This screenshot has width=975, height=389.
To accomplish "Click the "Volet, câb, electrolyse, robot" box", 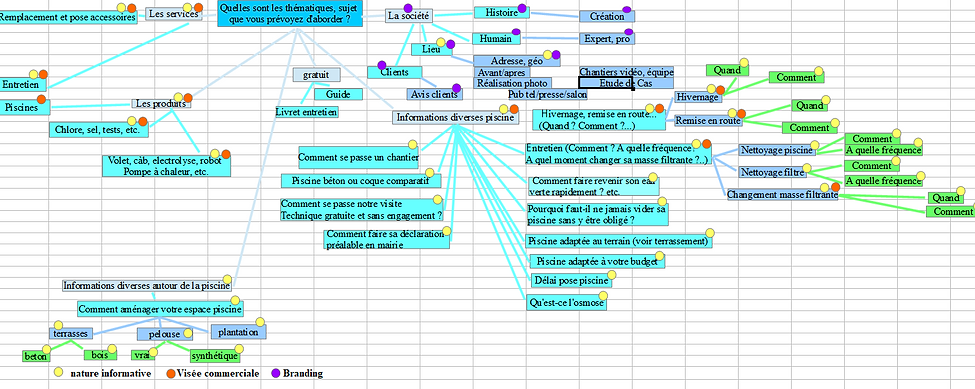I will (x=166, y=166).
